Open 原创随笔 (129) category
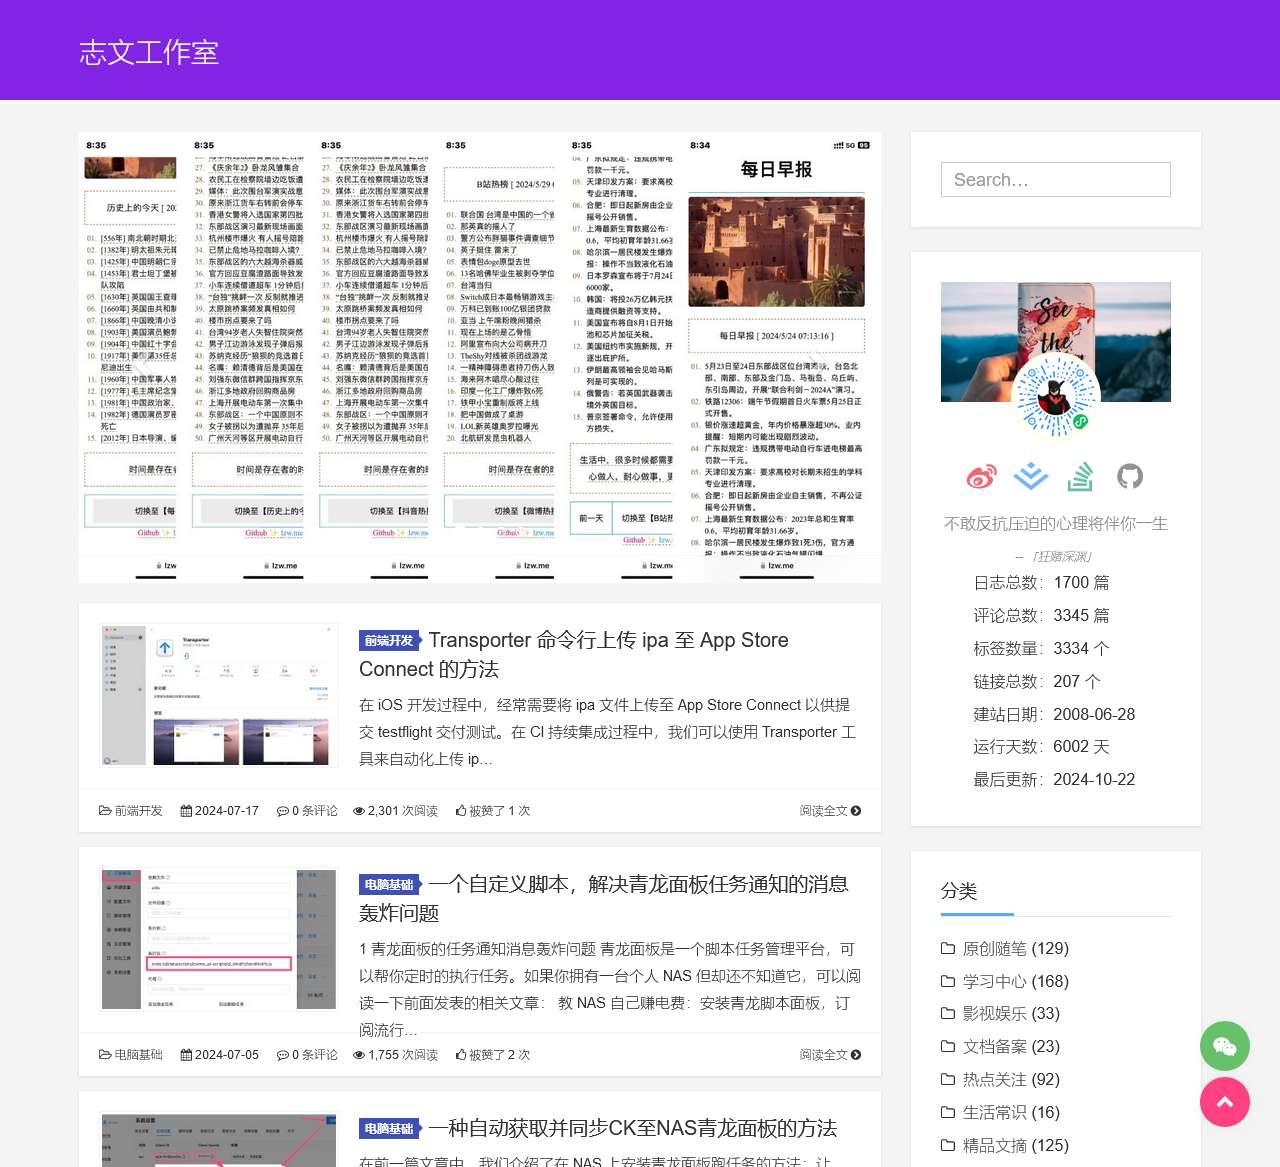1280x1167 pixels. pyautogui.click(x=1015, y=948)
